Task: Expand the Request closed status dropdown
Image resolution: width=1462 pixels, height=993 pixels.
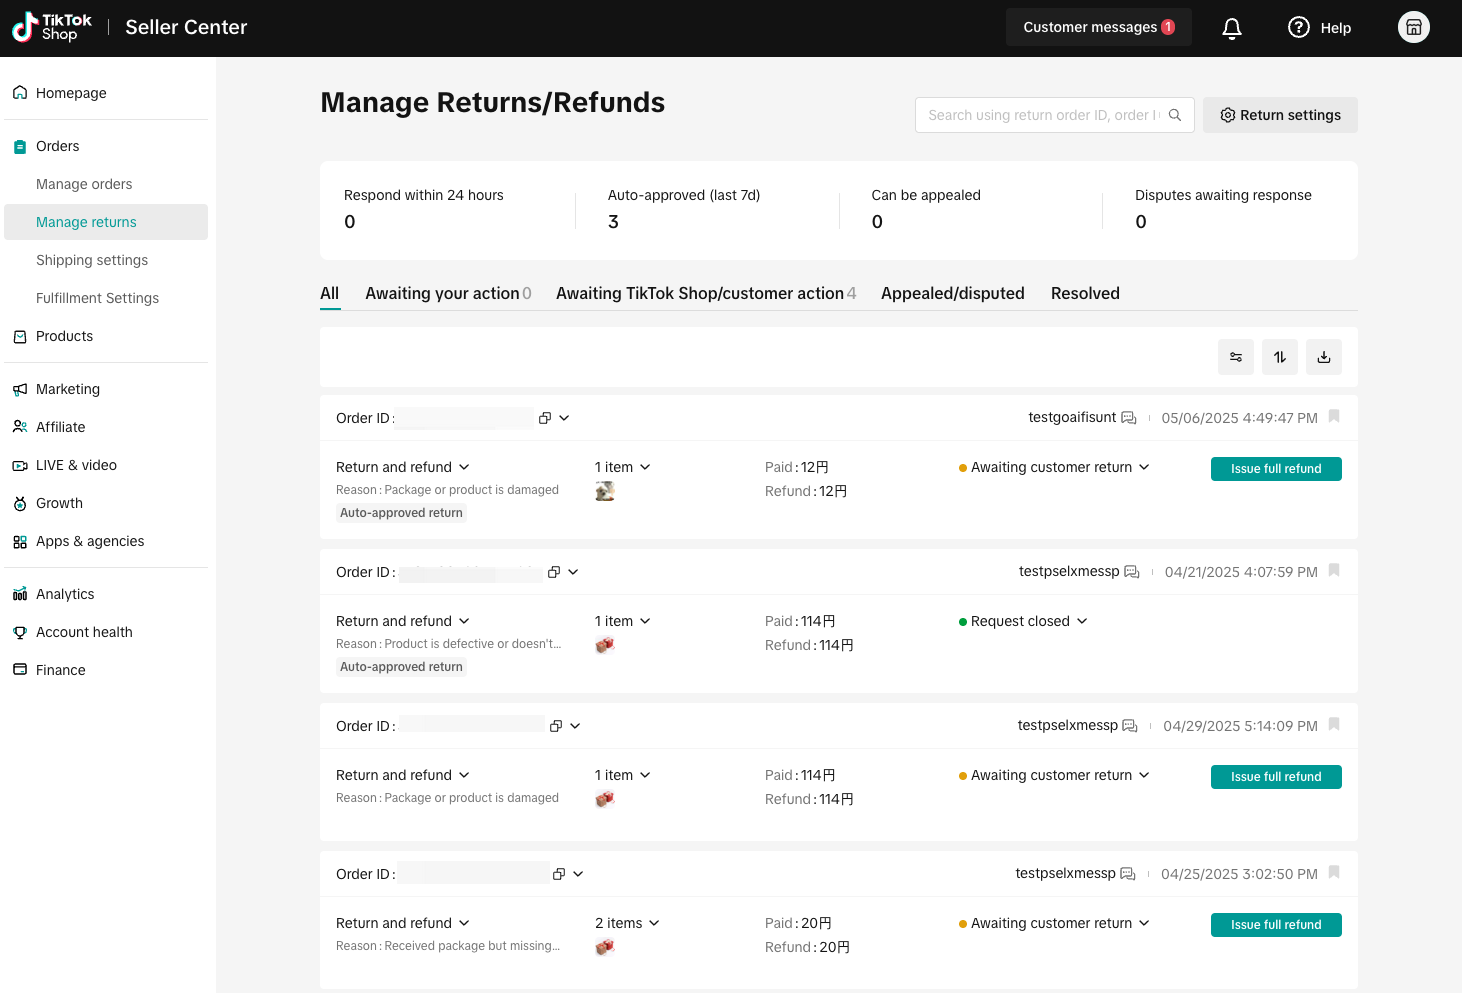Action: coord(1082,621)
